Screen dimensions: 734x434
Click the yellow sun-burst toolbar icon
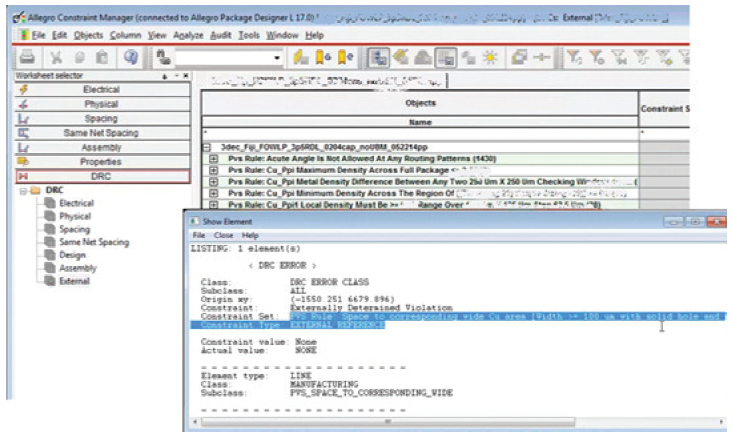(490, 58)
